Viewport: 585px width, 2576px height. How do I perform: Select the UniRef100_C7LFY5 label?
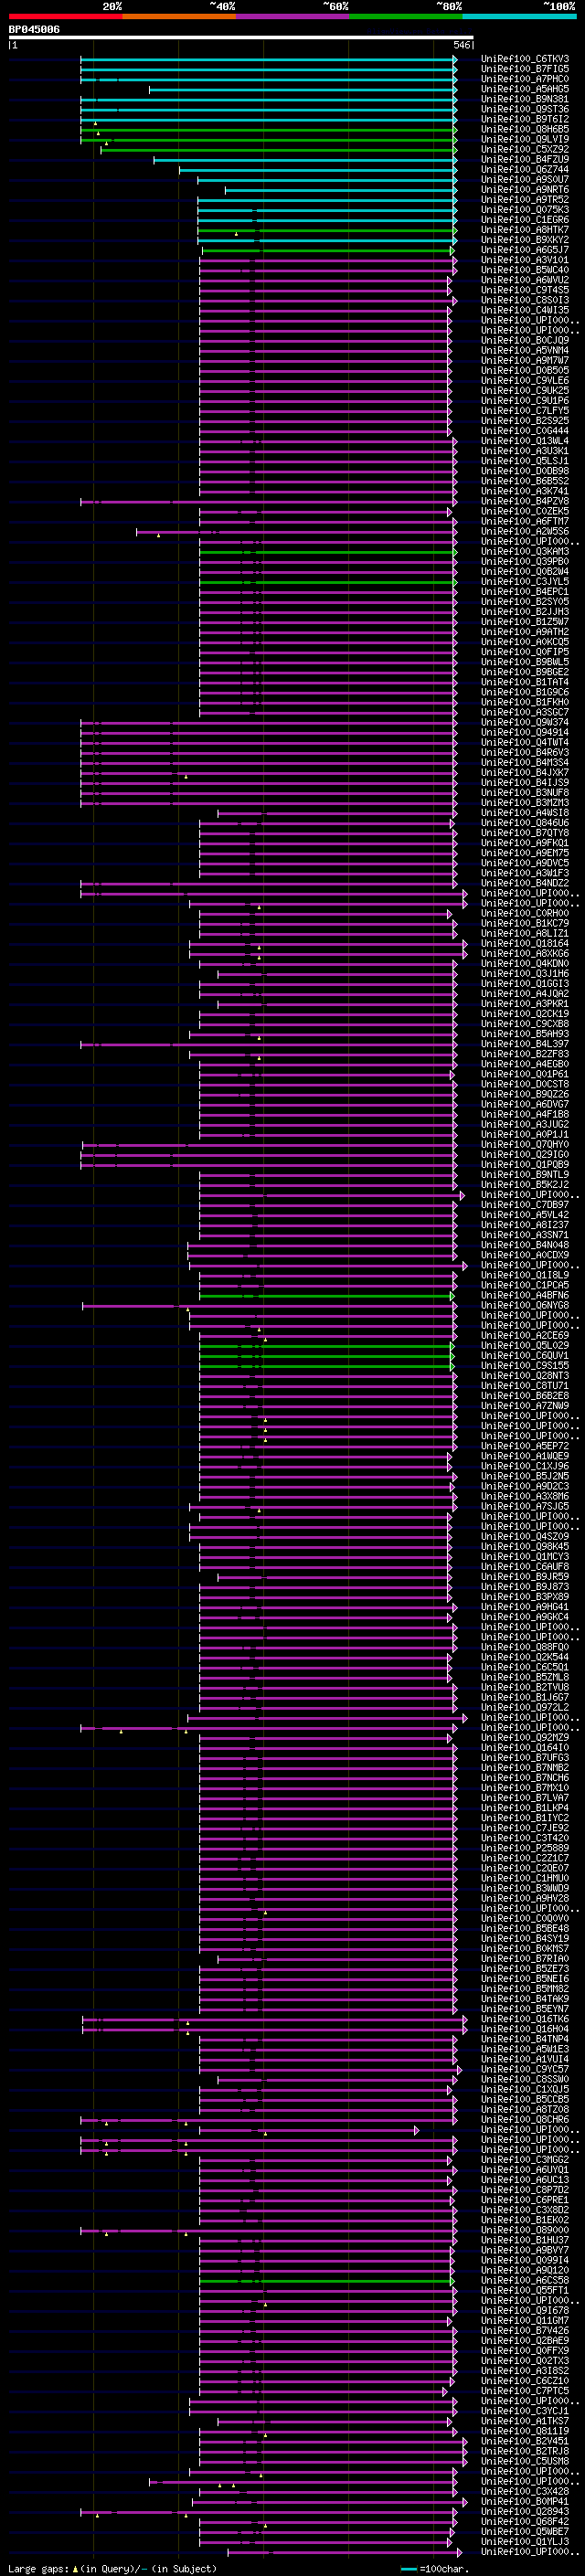(x=525, y=411)
